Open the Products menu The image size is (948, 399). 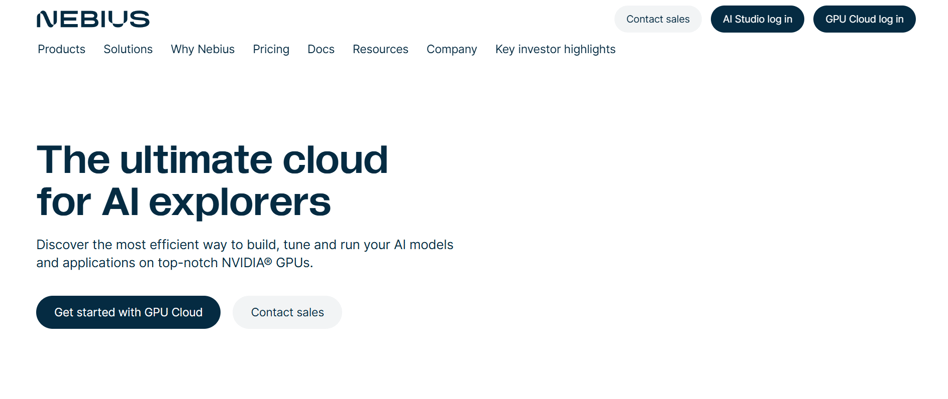click(x=62, y=50)
